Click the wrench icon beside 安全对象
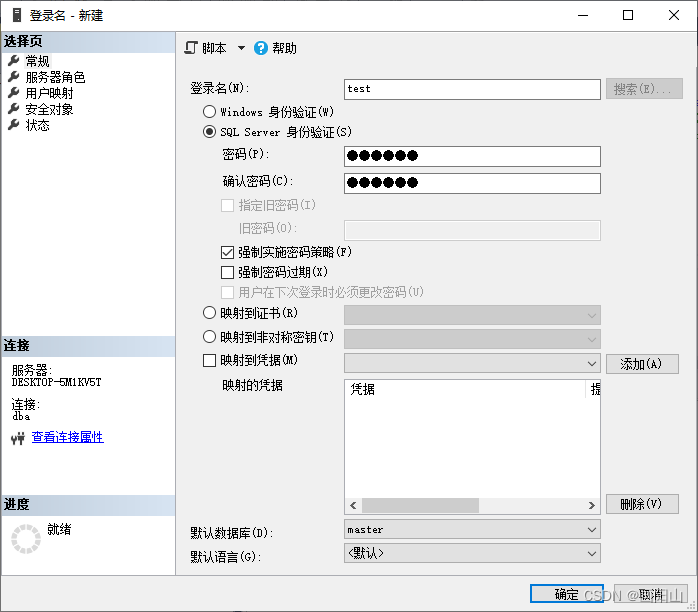The image size is (698, 612). point(14,109)
